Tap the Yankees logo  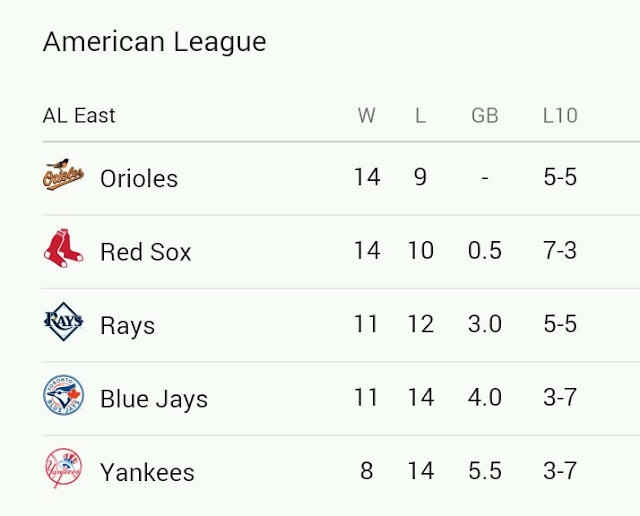tap(63, 468)
